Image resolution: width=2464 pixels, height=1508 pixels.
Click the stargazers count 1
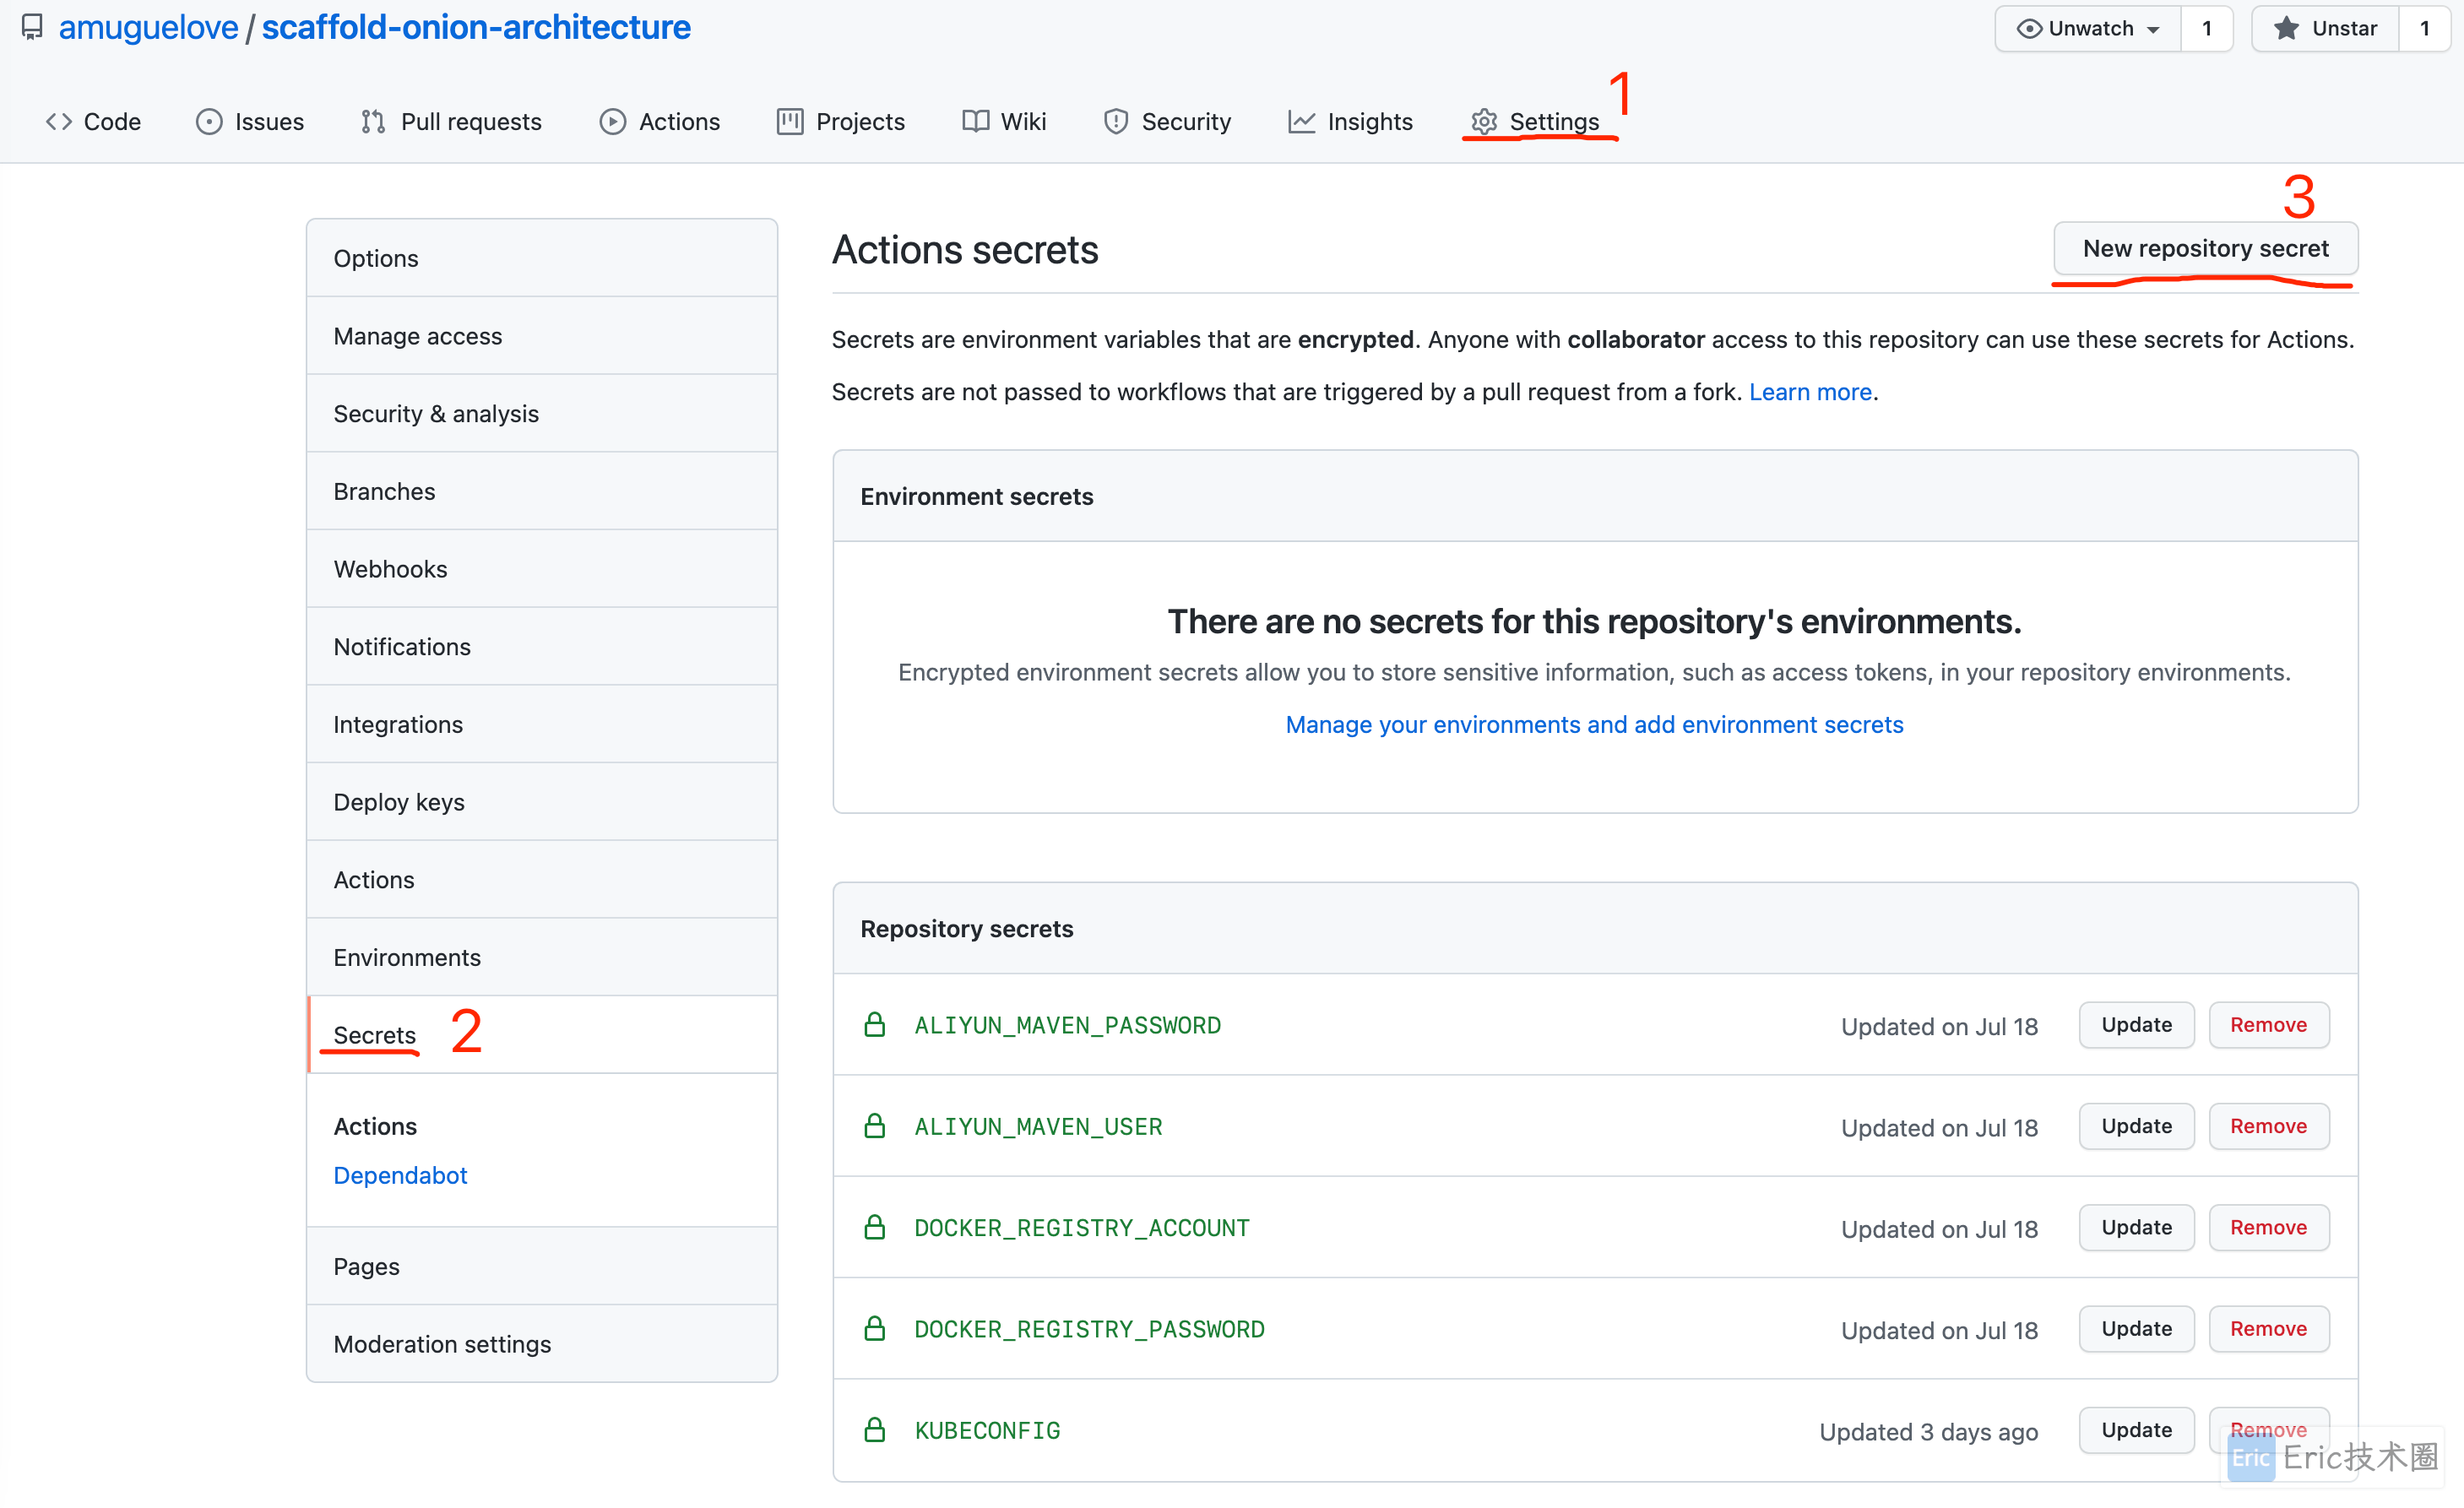(x=2424, y=28)
